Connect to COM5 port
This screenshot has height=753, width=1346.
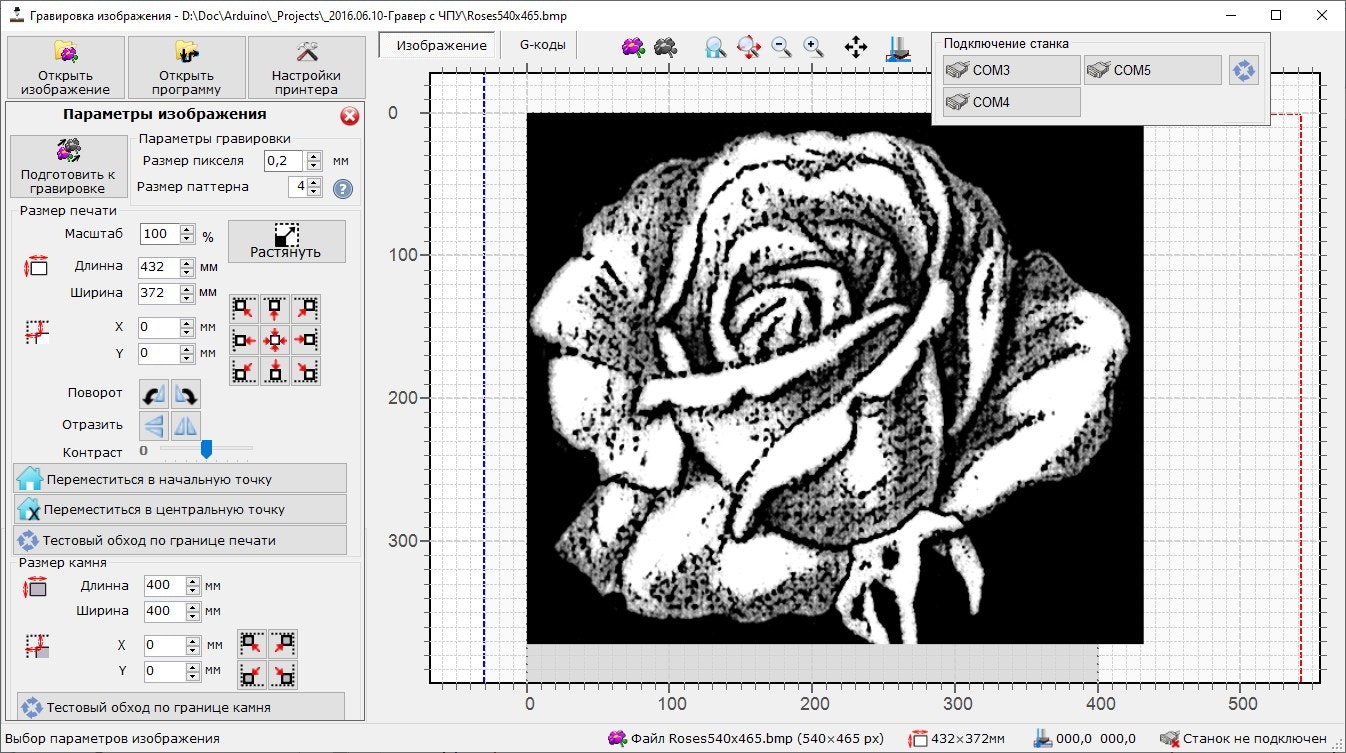pyautogui.click(x=1153, y=70)
